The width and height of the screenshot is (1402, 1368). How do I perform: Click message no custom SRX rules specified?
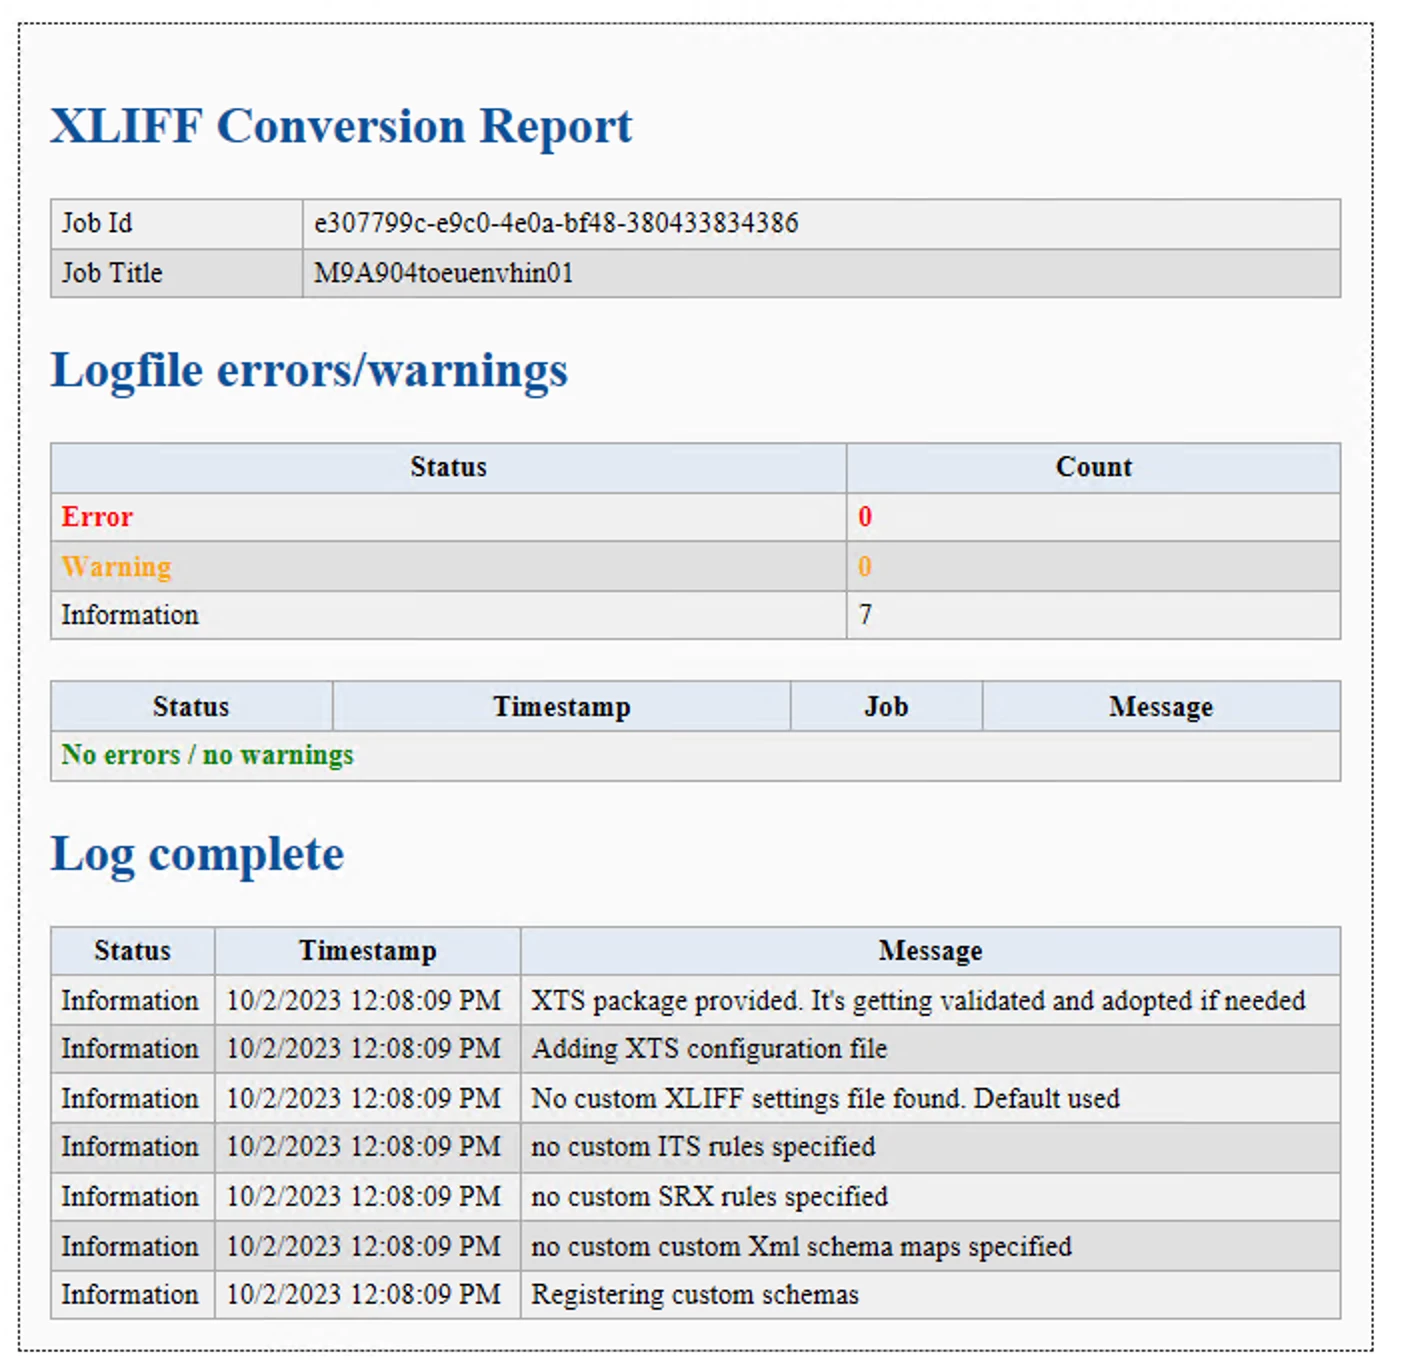tap(709, 1197)
